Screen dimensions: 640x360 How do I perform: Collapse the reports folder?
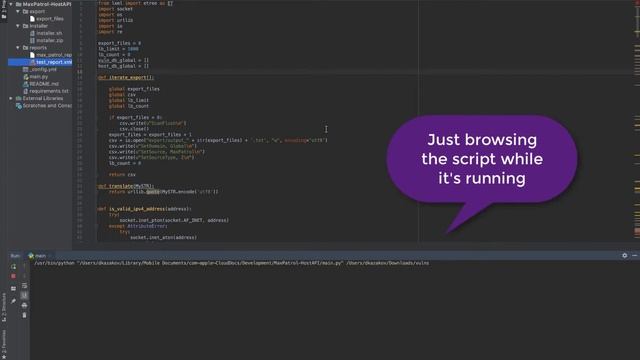coord(18,48)
